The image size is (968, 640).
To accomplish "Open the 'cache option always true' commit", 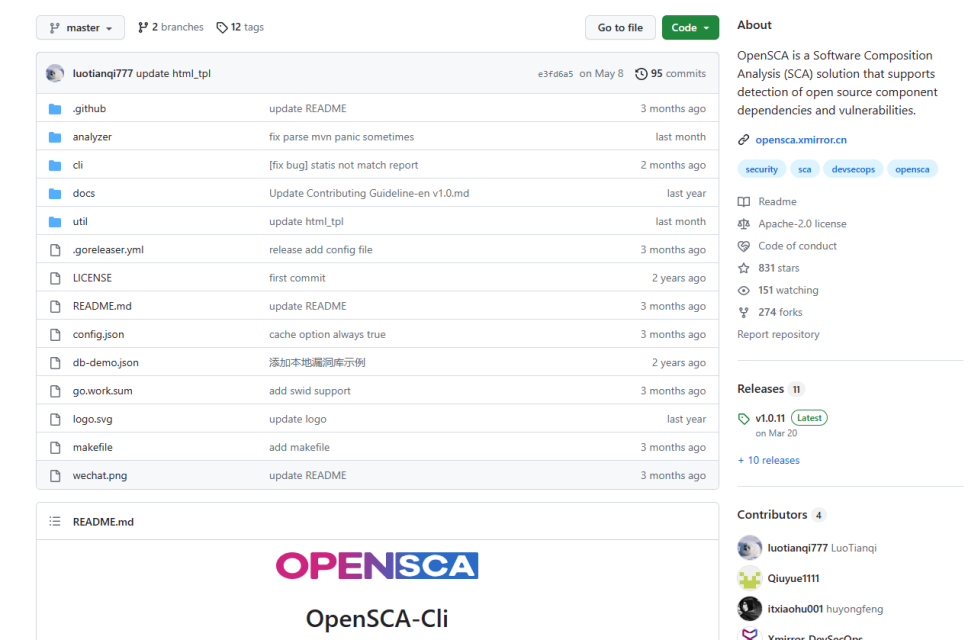I will tap(327, 335).
